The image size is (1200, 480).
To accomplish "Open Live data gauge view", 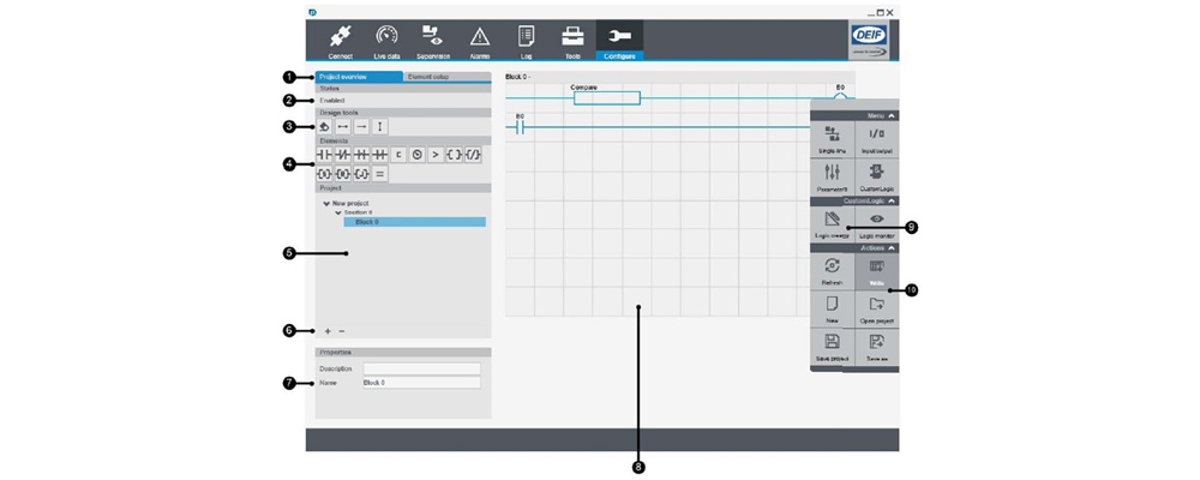I will click(386, 40).
